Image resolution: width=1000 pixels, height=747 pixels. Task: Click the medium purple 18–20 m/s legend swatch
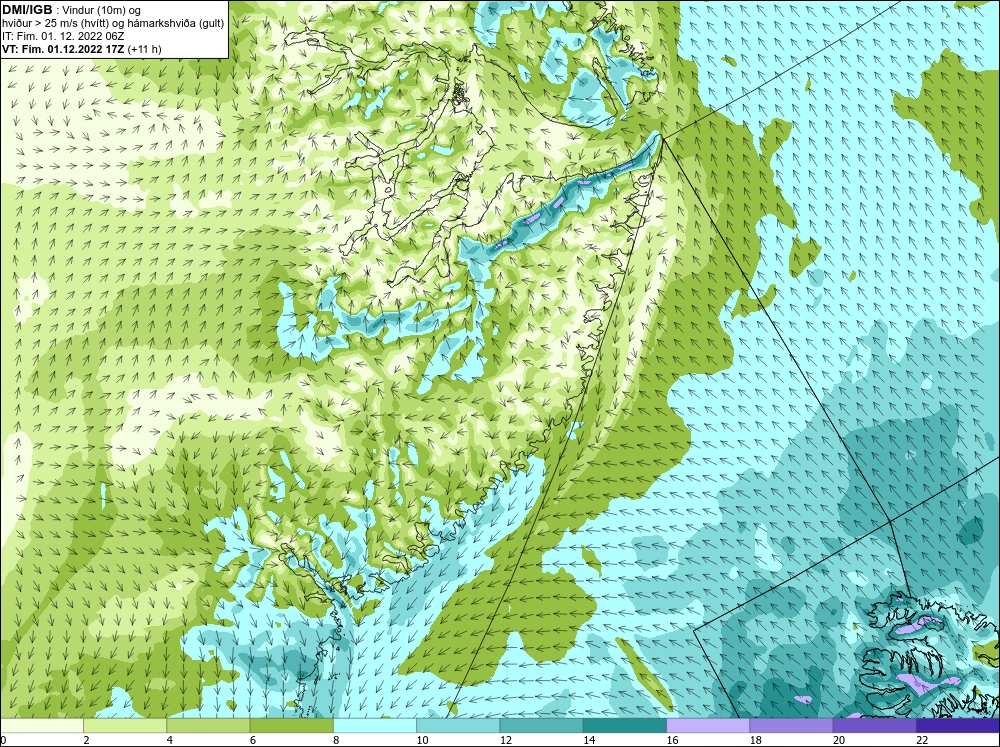coord(791,725)
